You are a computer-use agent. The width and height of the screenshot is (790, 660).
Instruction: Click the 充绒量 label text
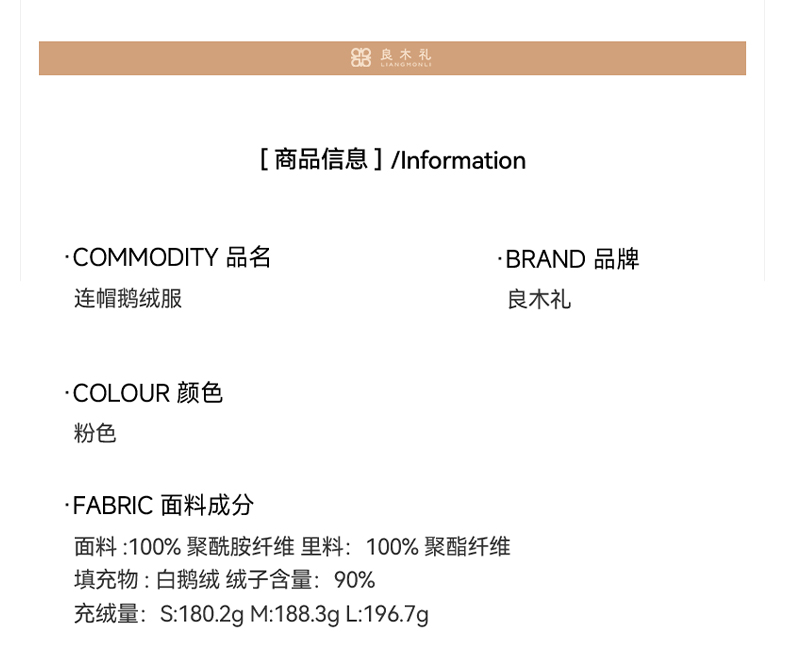[106, 614]
